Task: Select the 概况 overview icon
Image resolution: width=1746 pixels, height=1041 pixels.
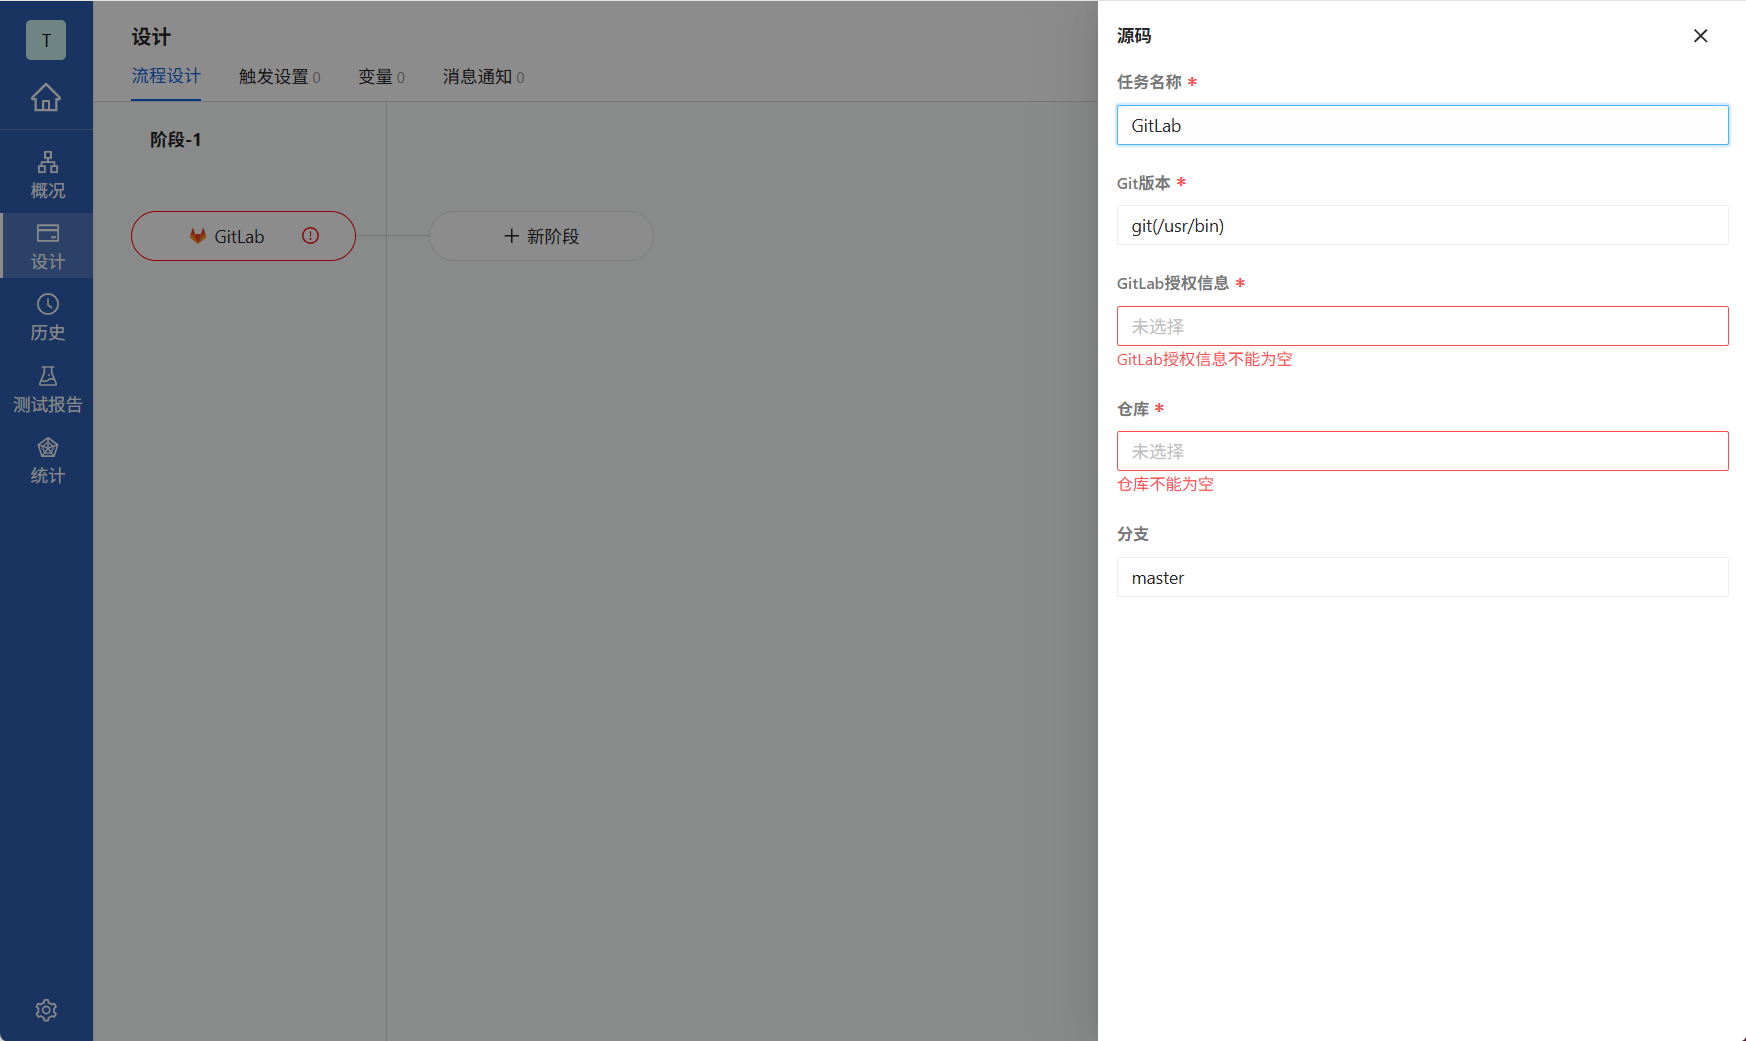Action: pyautogui.click(x=46, y=172)
